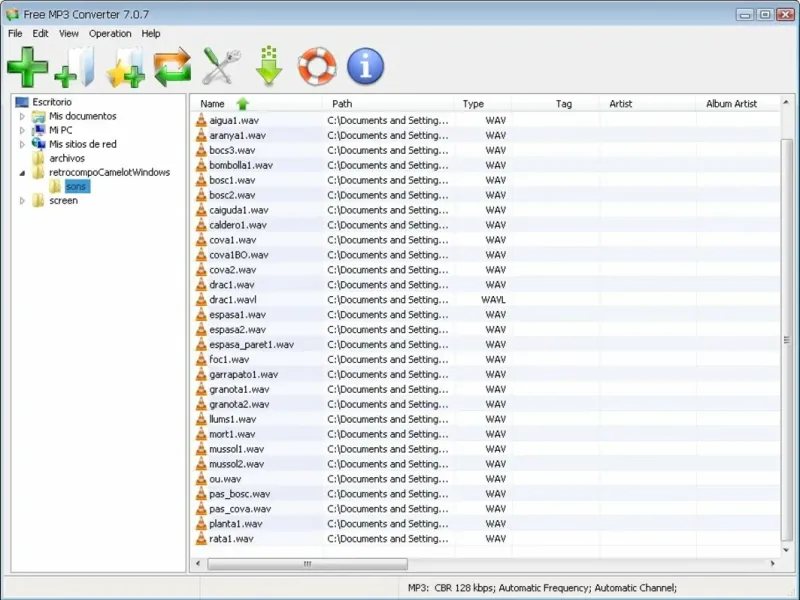This screenshot has height=600, width=800.
Task: Select the archivos folder
Action: point(67,158)
